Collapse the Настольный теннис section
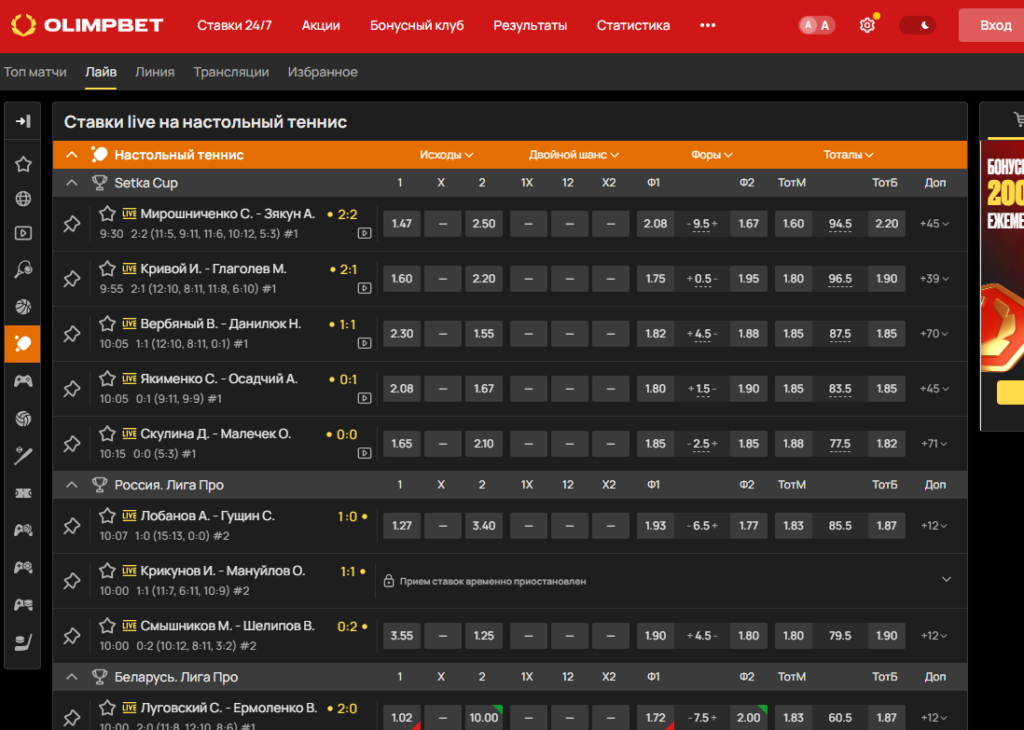The image size is (1024, 730). 72,155
